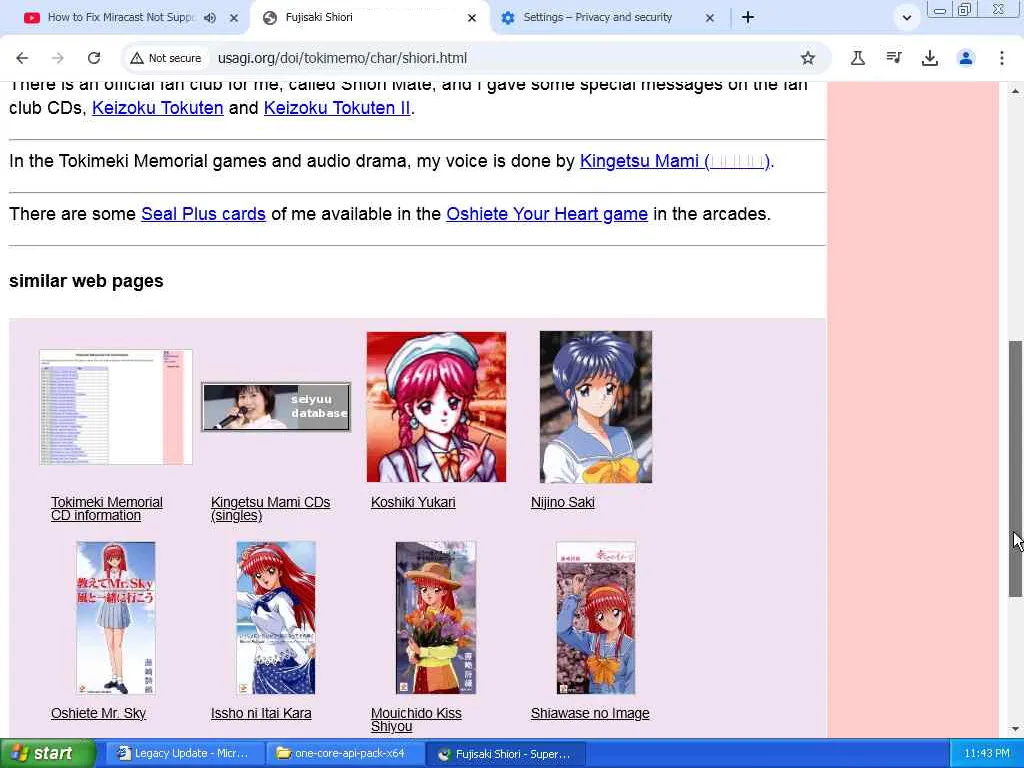Open the Not secure site info
Screen dimensions: 1024x768
pyautogui.click(x=165, y=58)
